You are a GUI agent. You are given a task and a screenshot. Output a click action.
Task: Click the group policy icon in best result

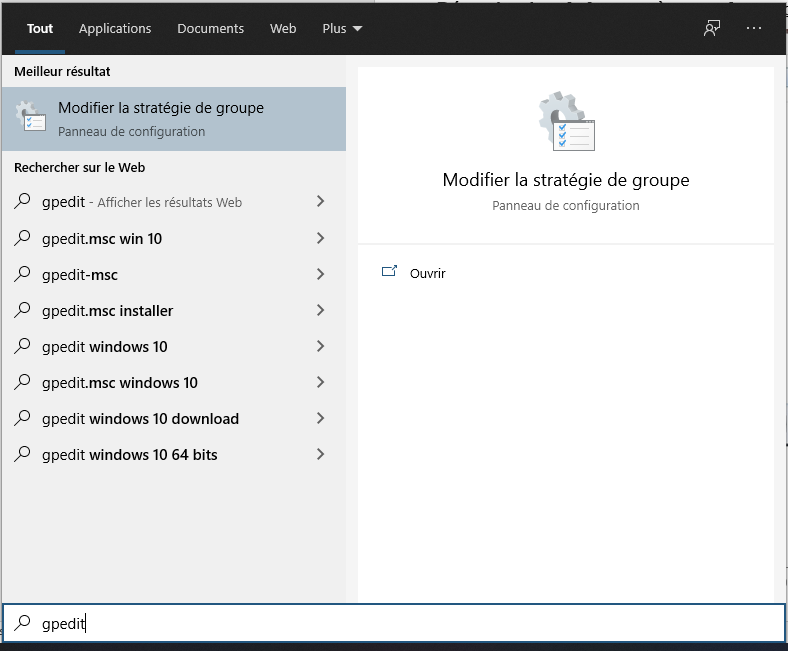click(31, 116)
